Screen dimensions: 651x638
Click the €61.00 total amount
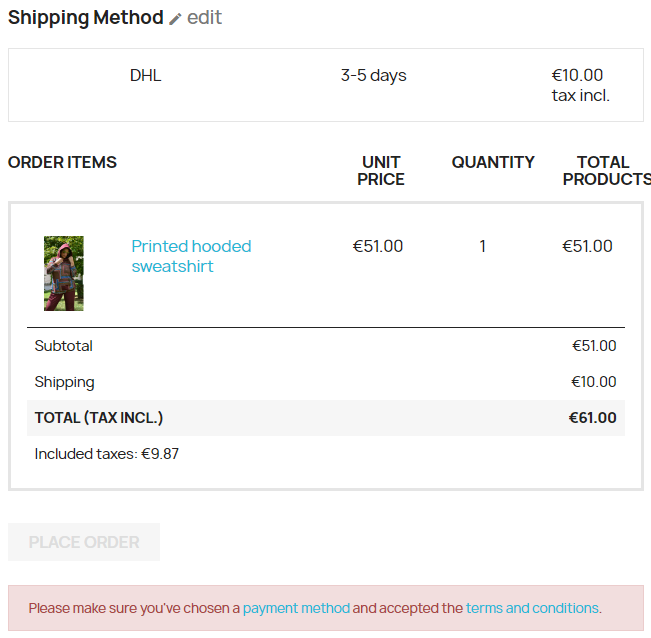[592, 418]
